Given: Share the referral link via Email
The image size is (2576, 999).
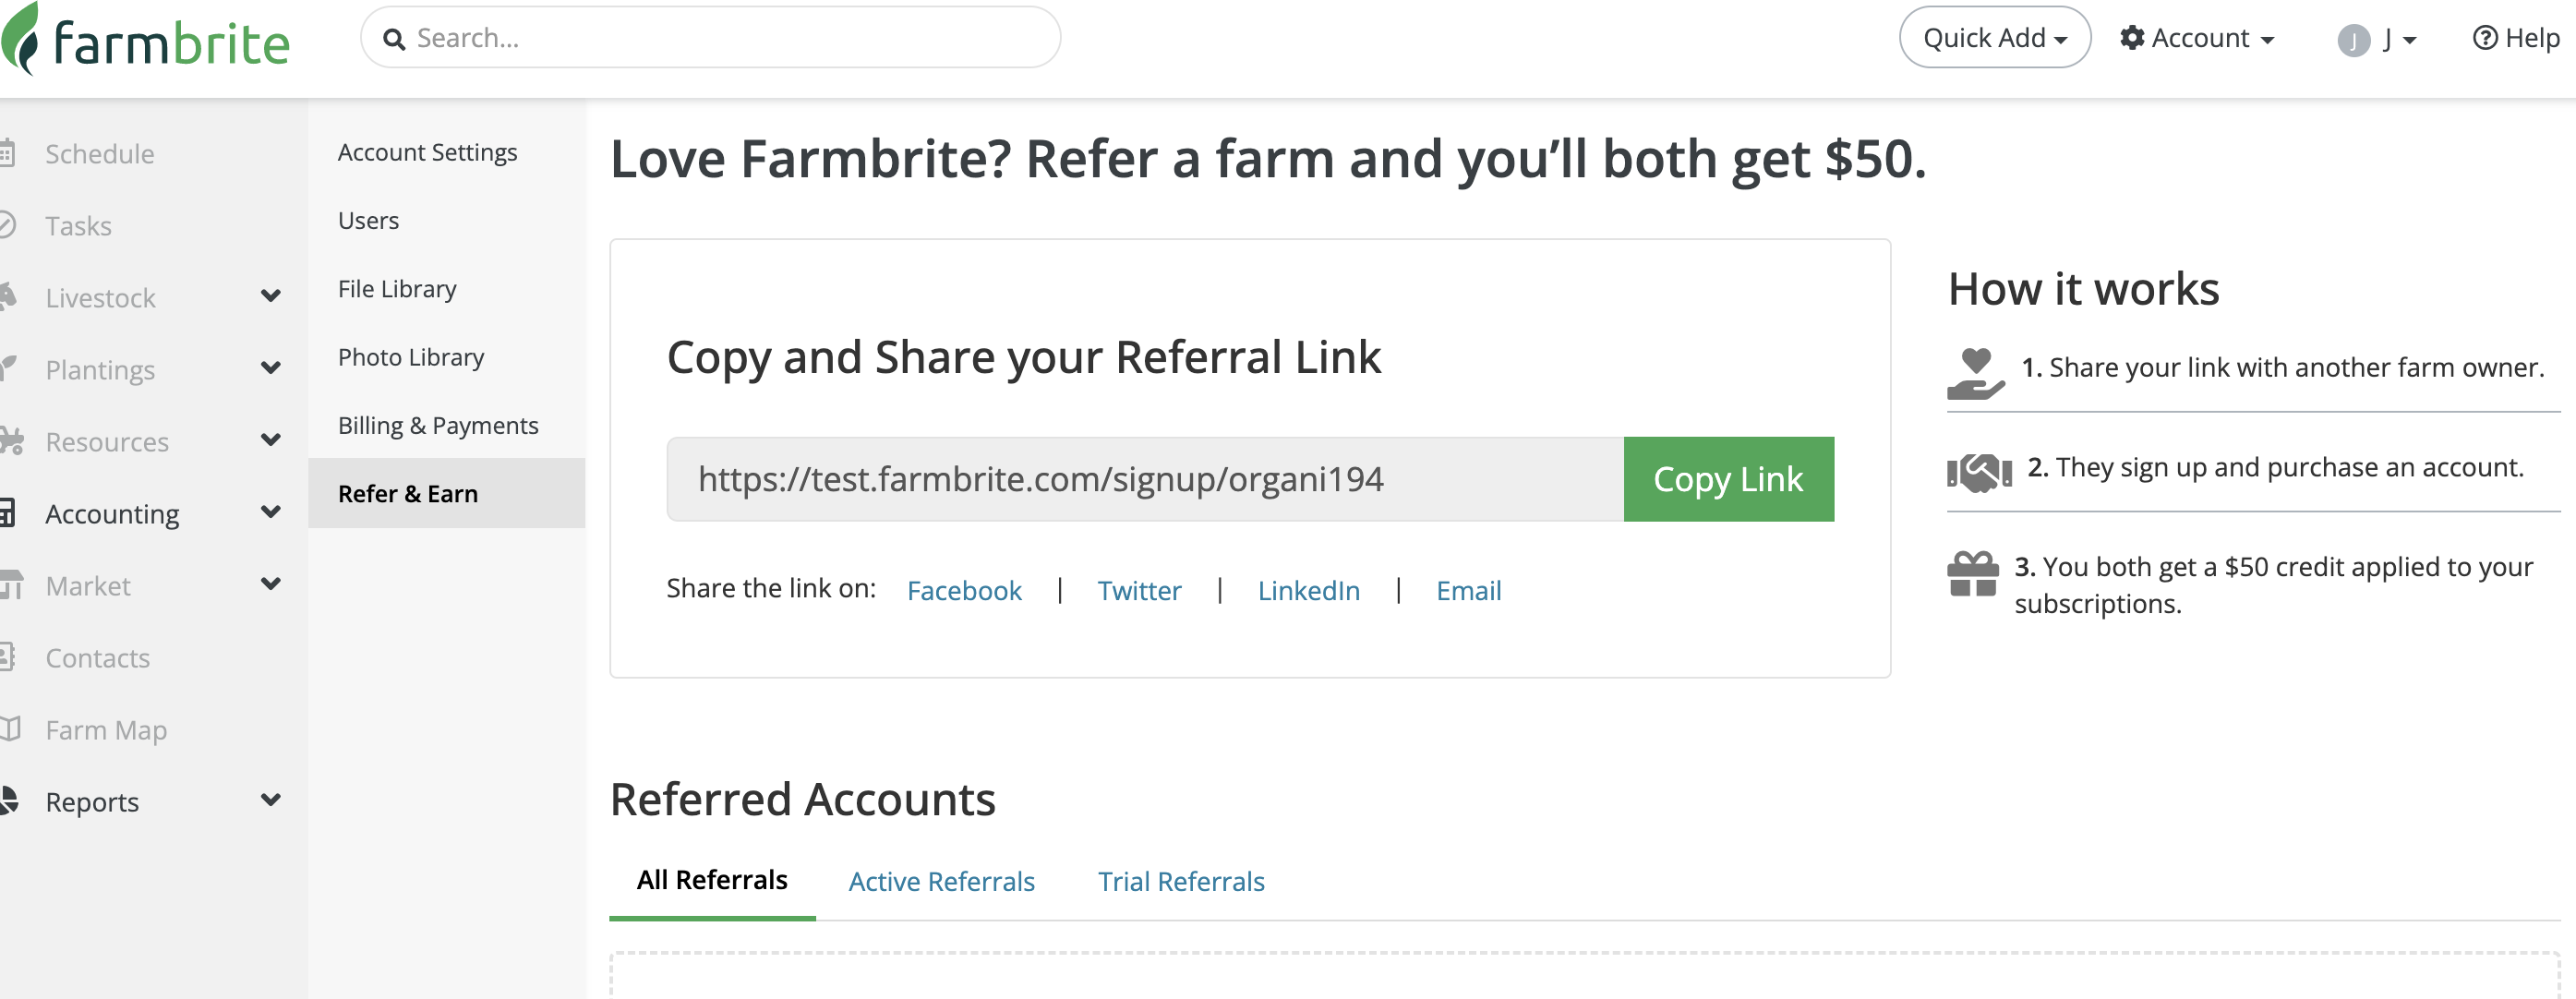Looking at the screenshot, I should pos(1468,590).
